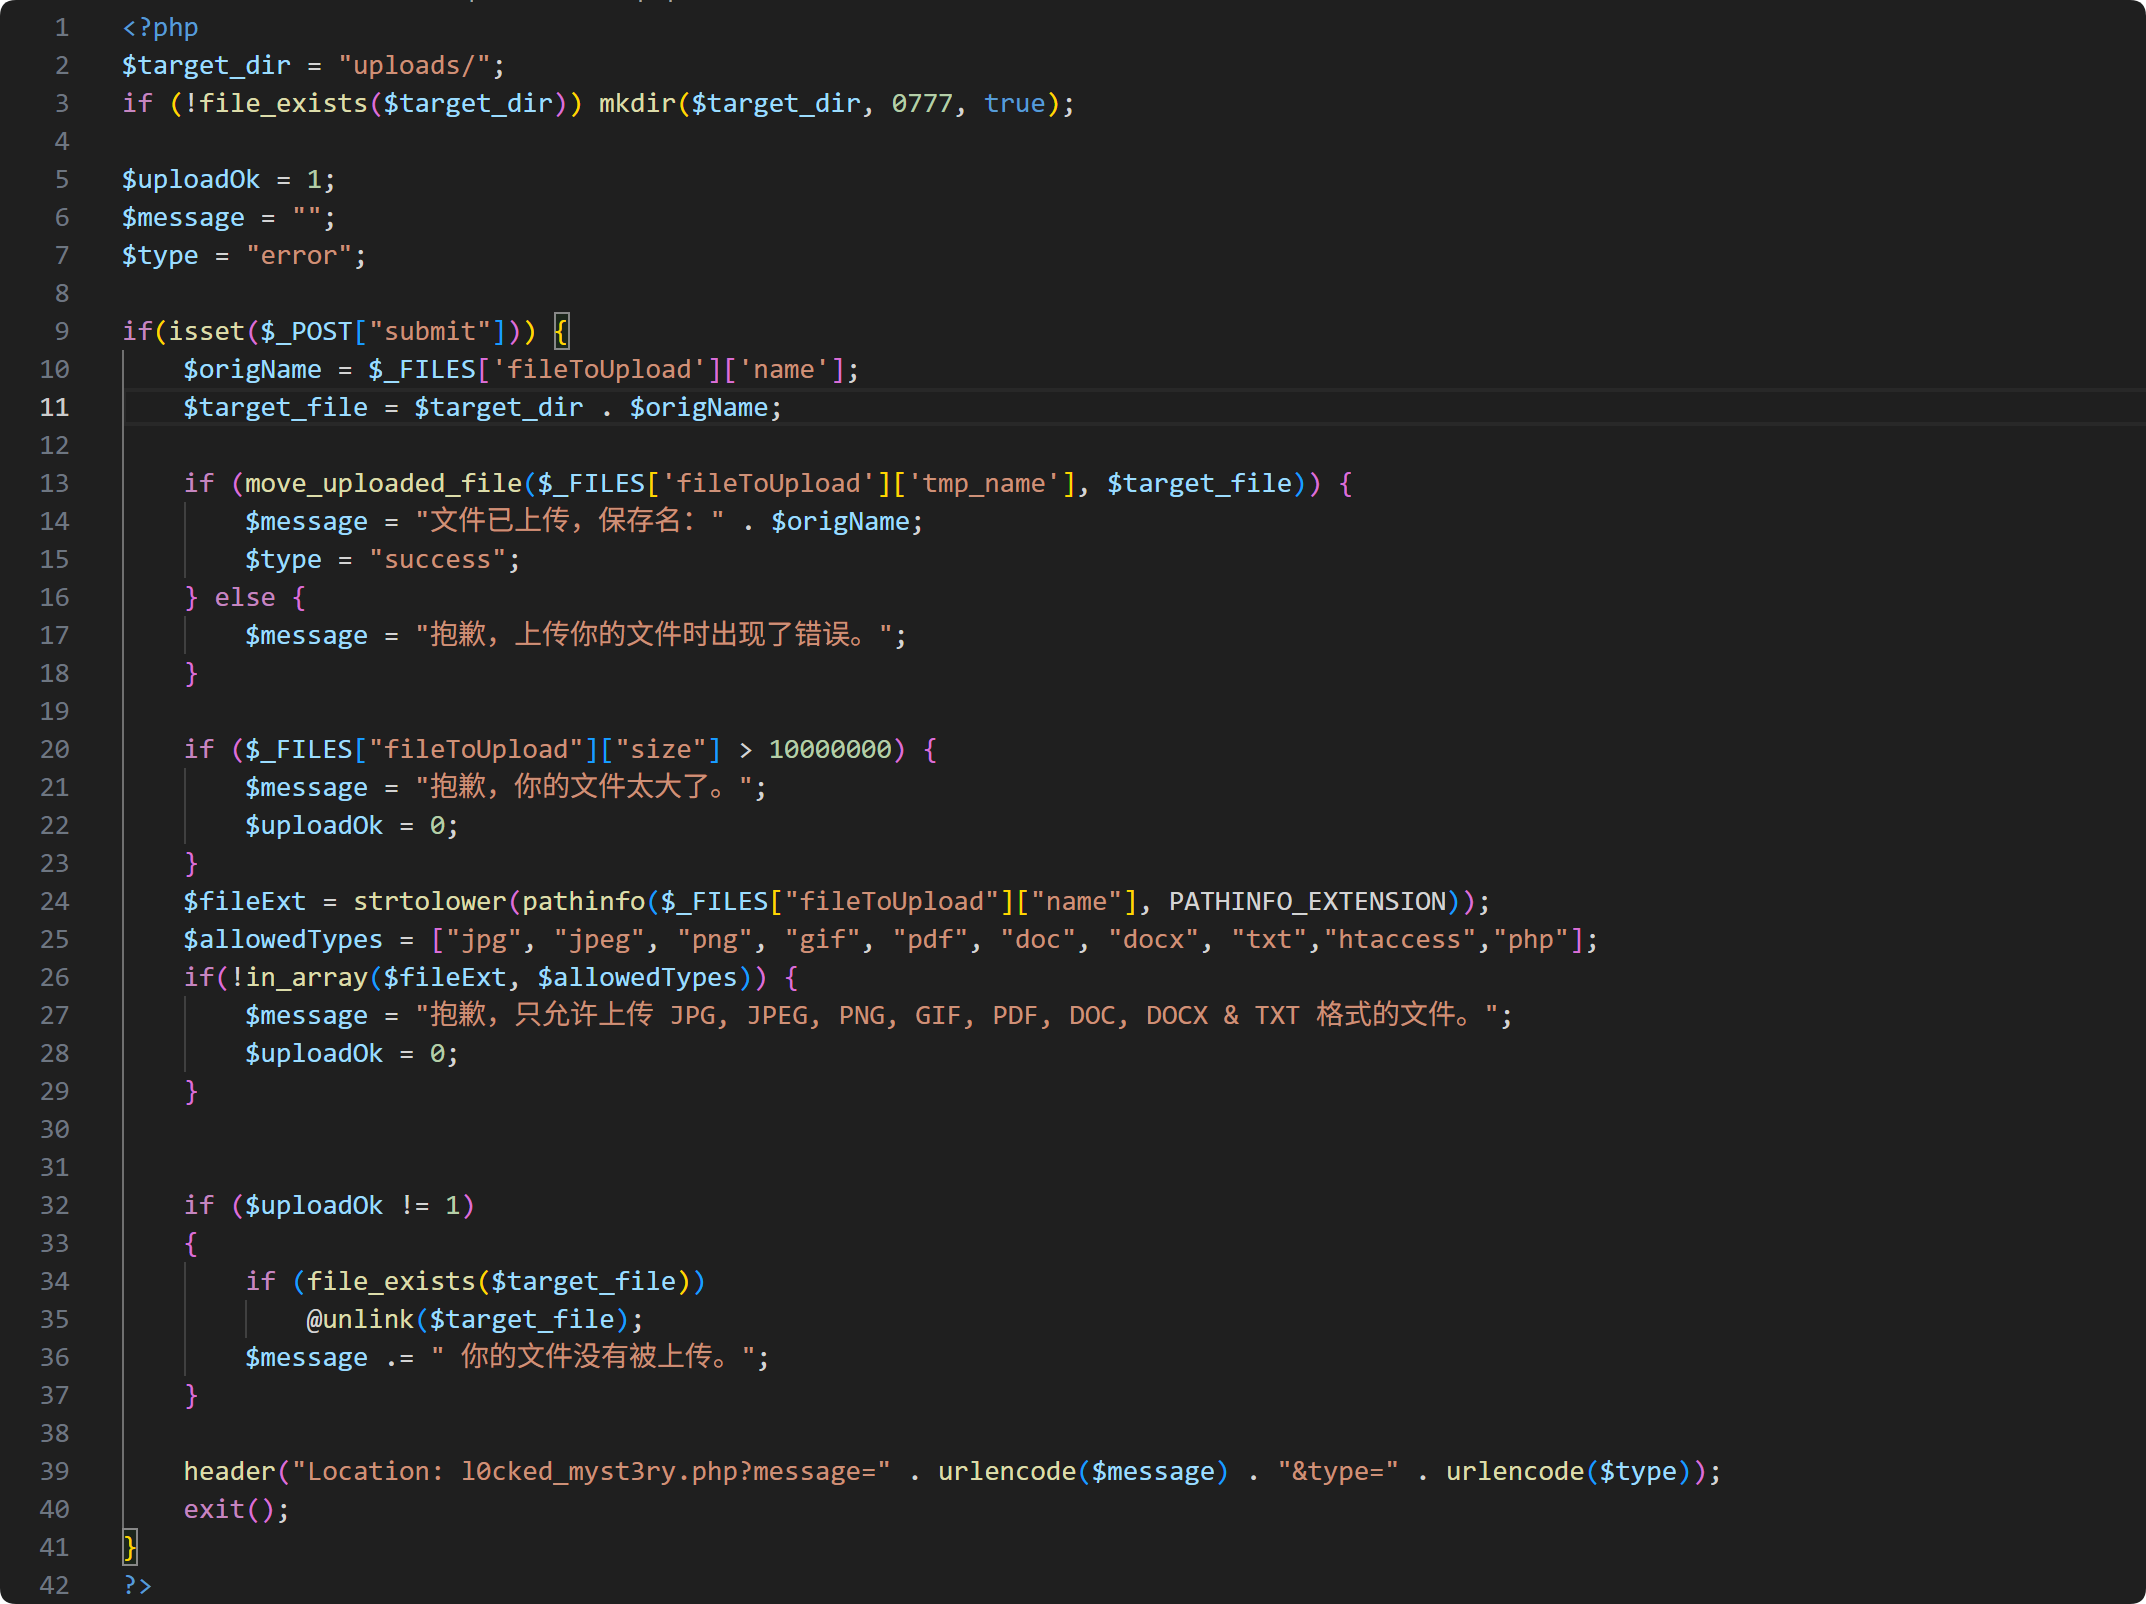Click the isset keyword on line 9
This screenshot has width=2146, height=1604.
tap(207, 332)
